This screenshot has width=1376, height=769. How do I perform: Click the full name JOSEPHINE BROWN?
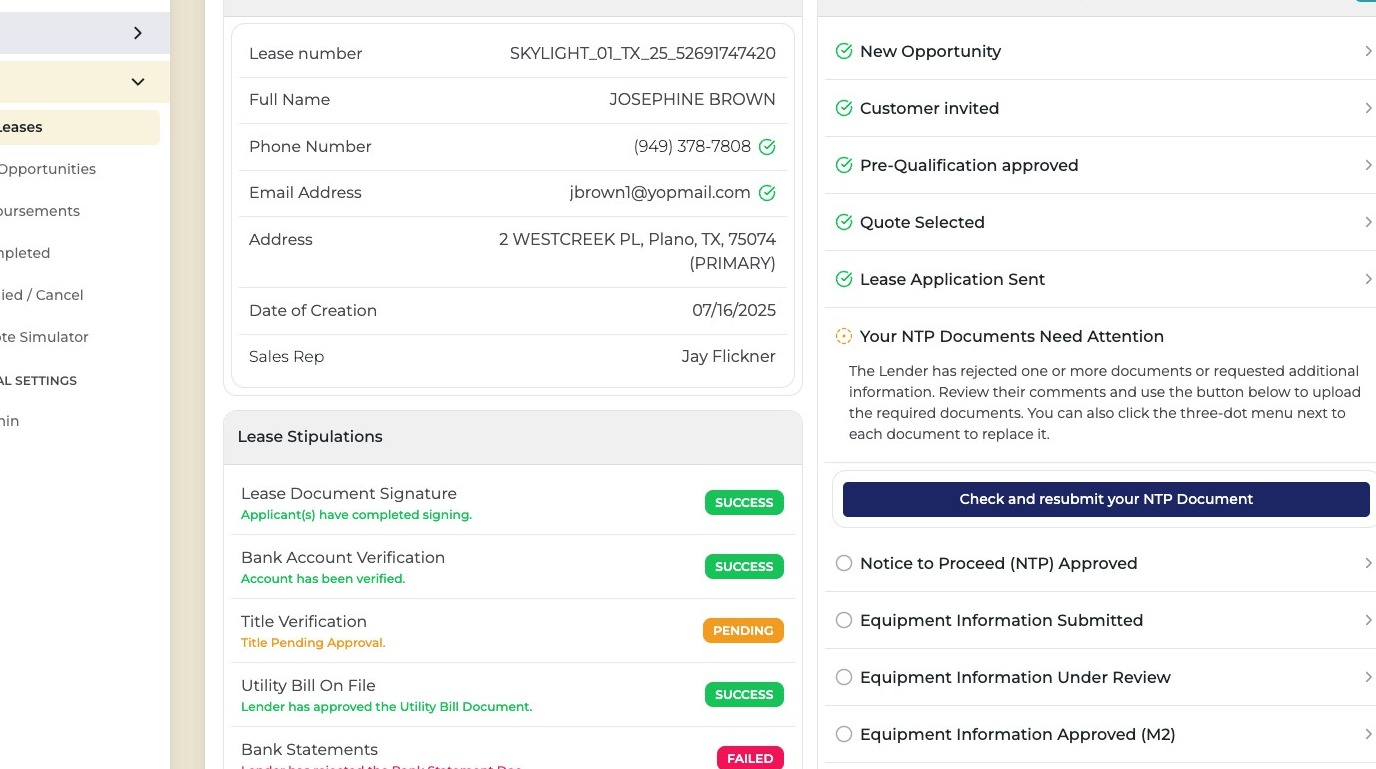tap(692, 100)
